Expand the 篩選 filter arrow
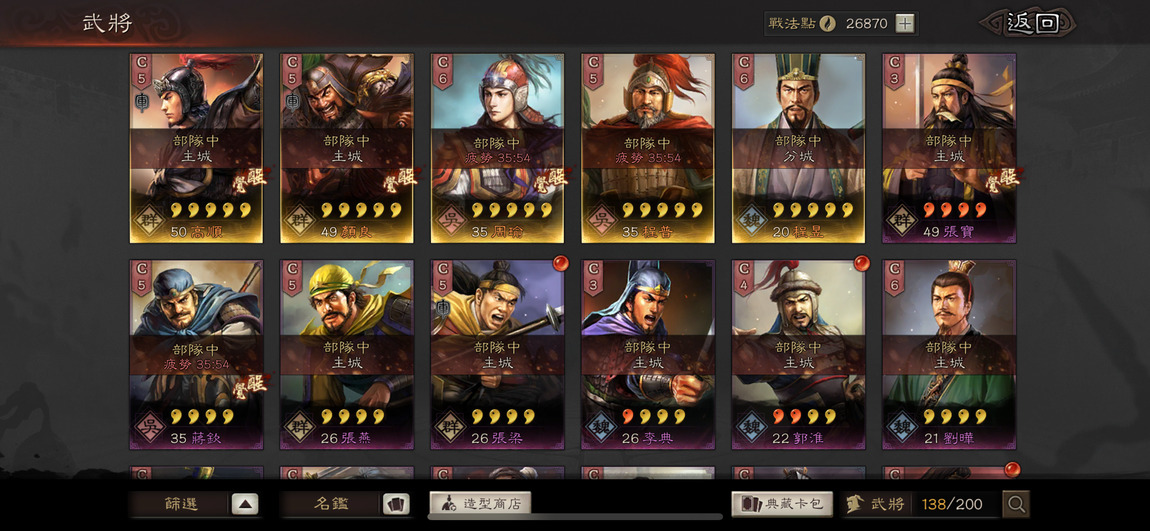Image resolution: width=1150 pixels, height=531 pixels. pyautogui.click(x=245, y=505)
